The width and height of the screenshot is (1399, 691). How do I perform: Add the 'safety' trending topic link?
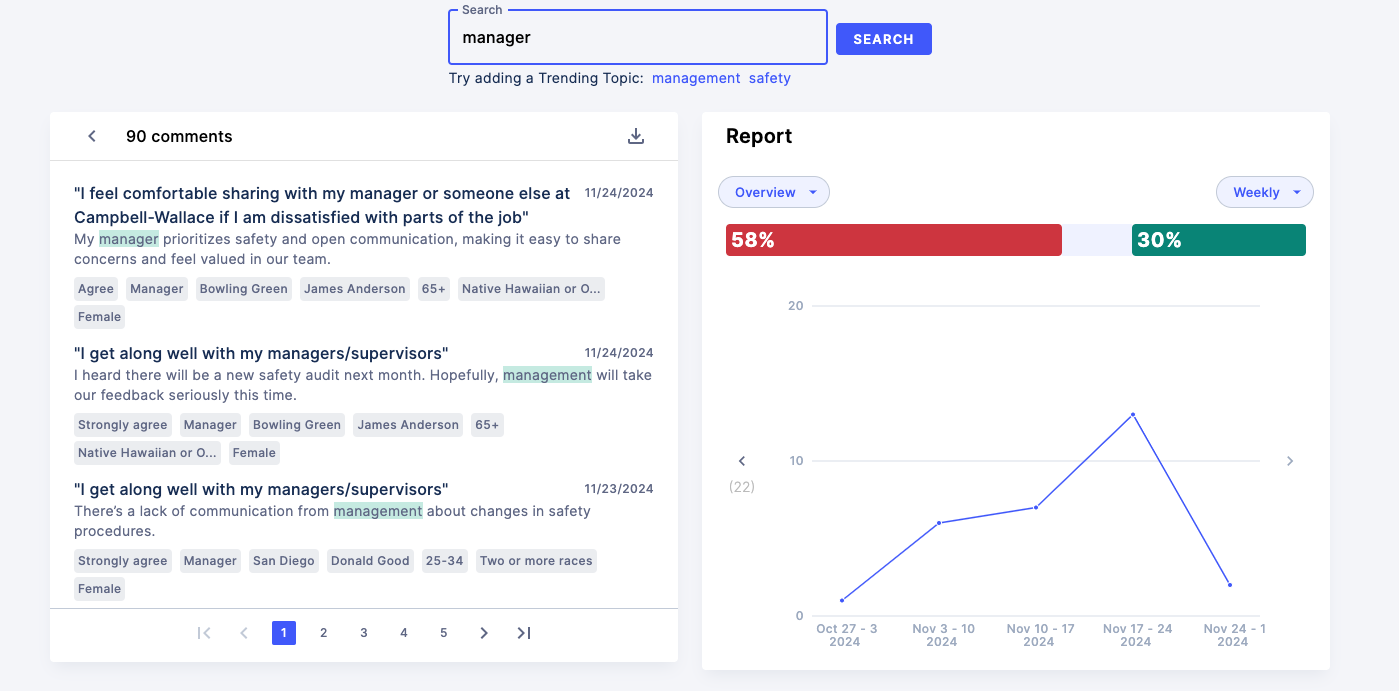[x=770, y=77]
